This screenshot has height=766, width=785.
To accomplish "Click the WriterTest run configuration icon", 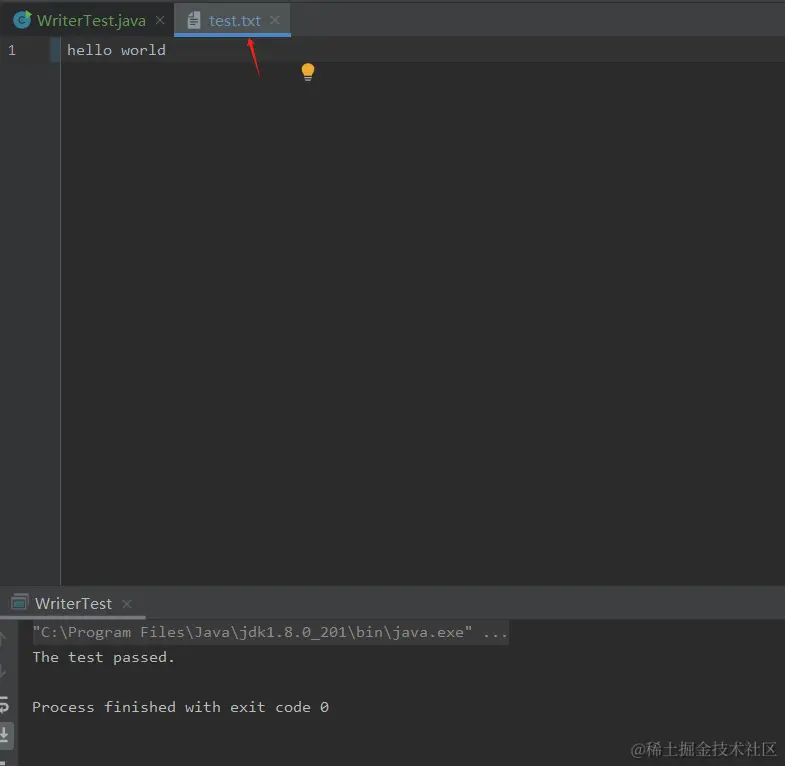I will (x=20, y=602).
